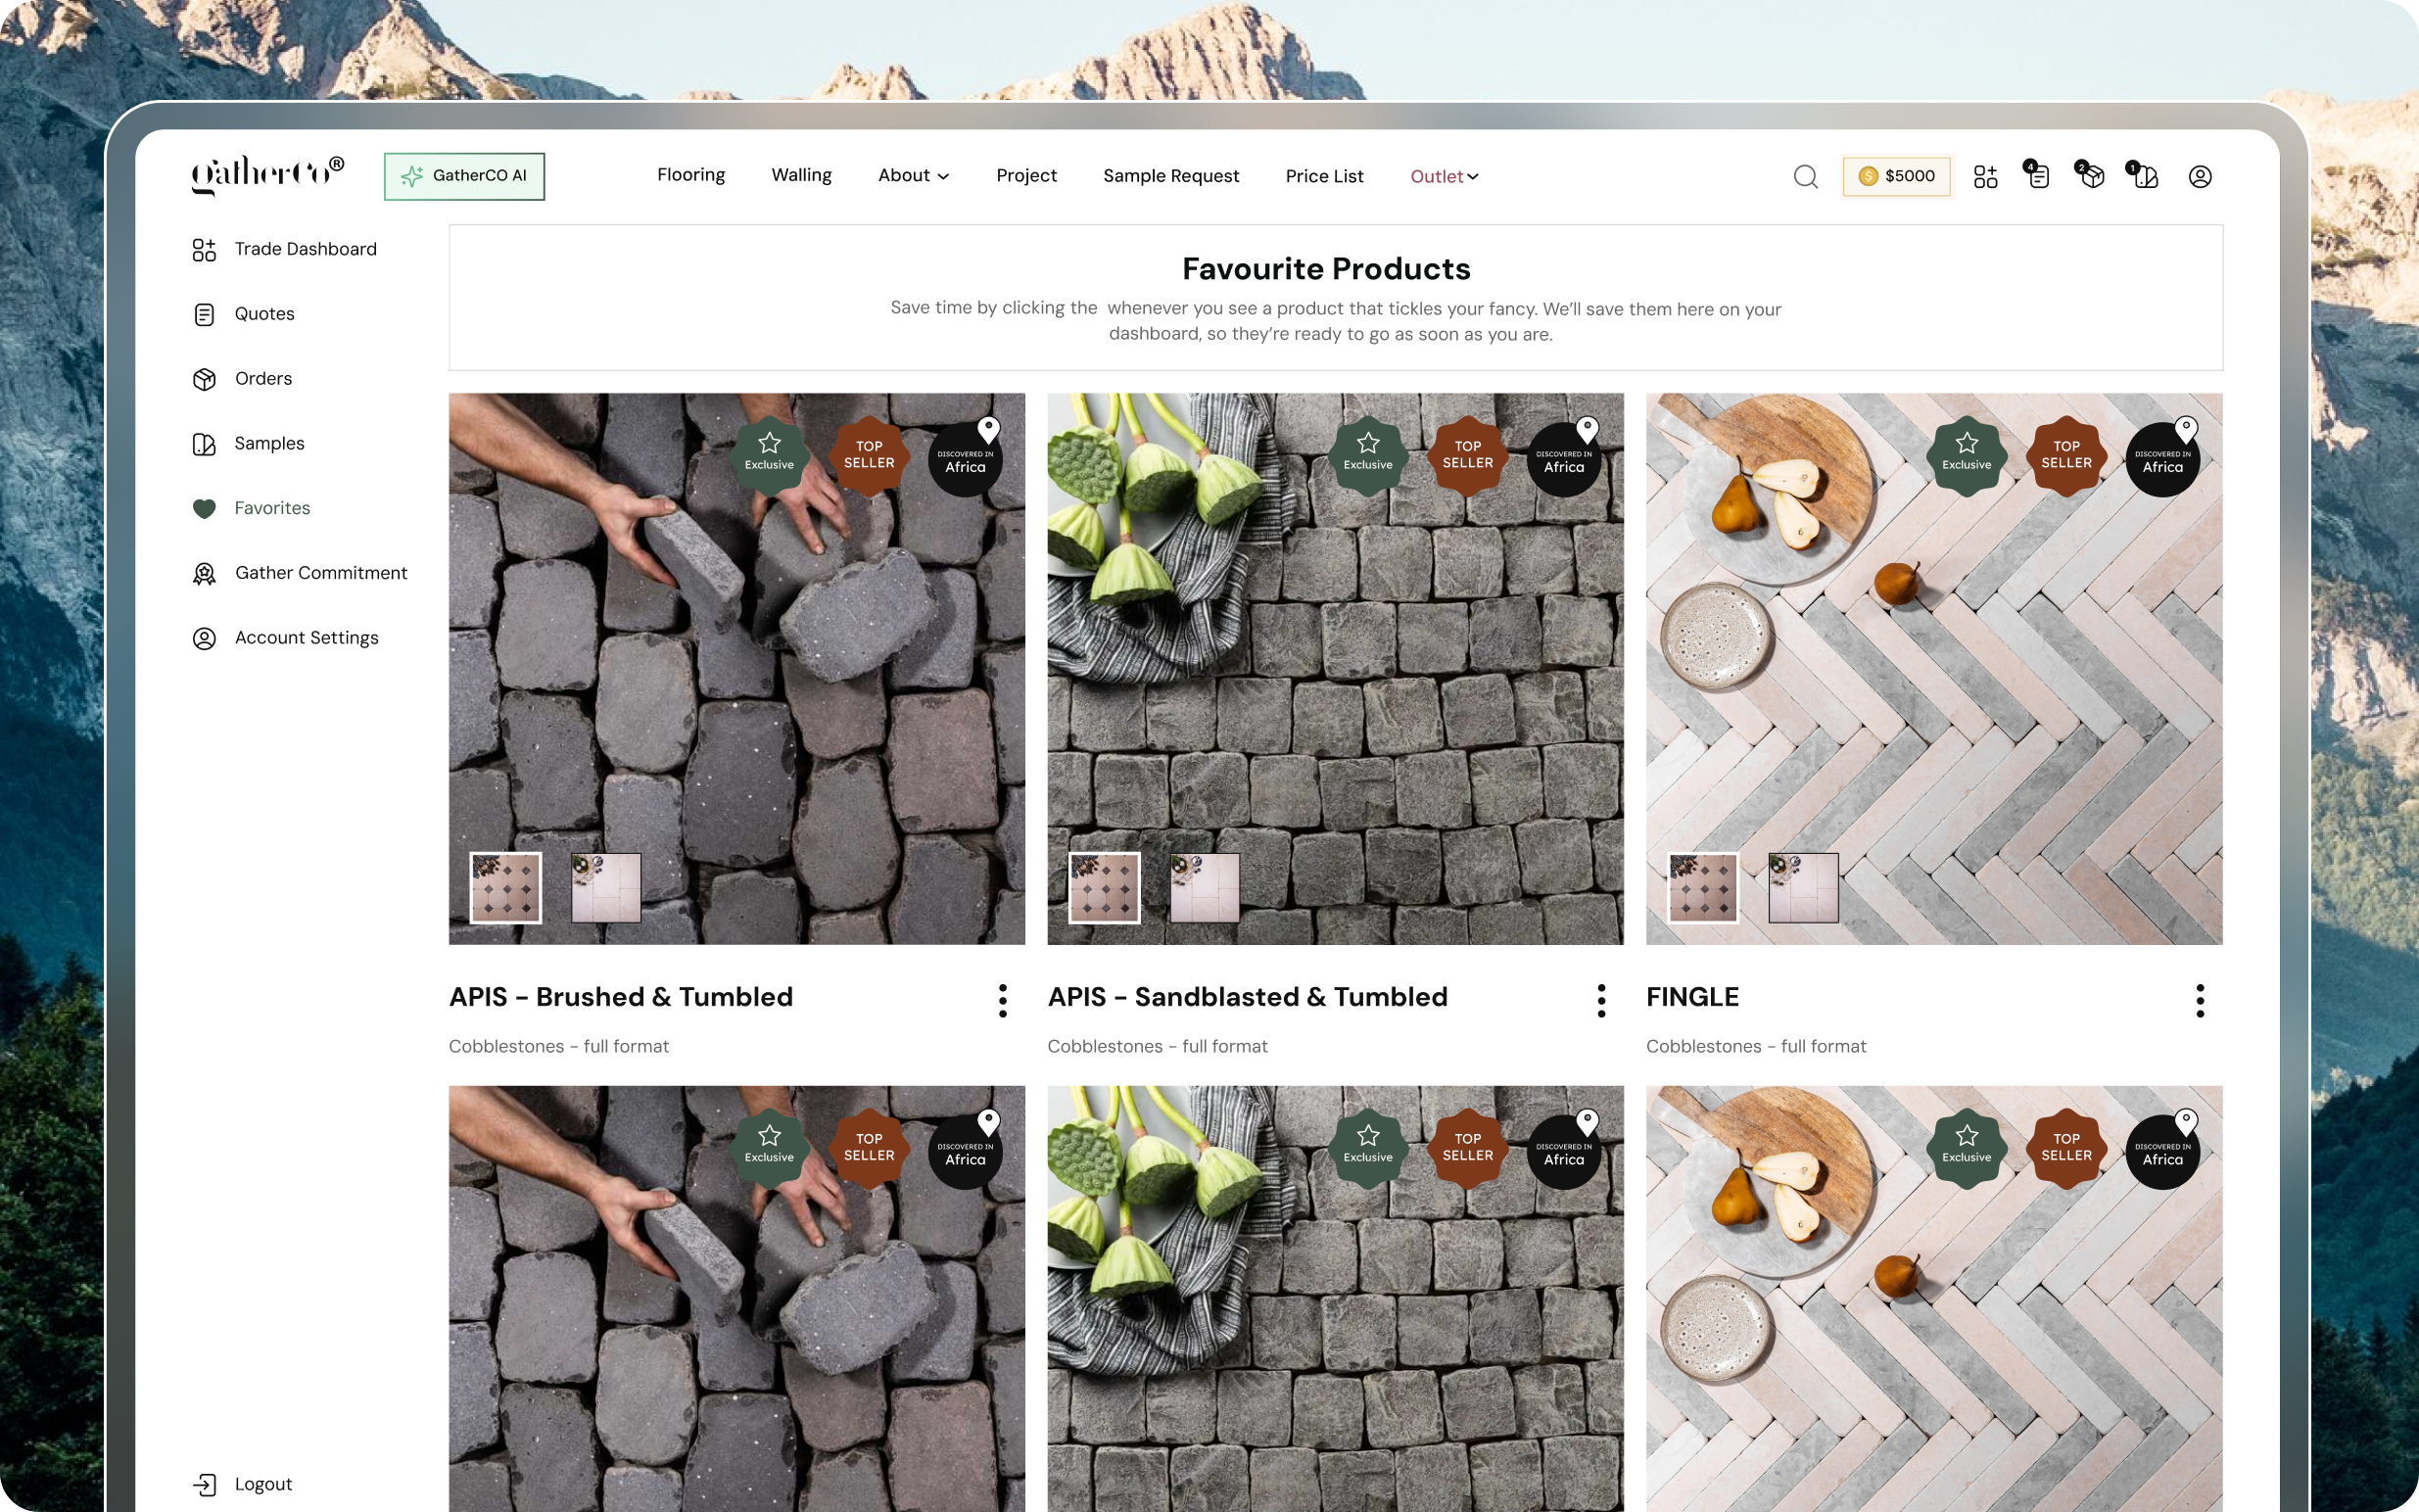This screenshot has height=1512, width=2419.
Task: Open Sample Request in the navigation
Action: tap(1171, 176)
